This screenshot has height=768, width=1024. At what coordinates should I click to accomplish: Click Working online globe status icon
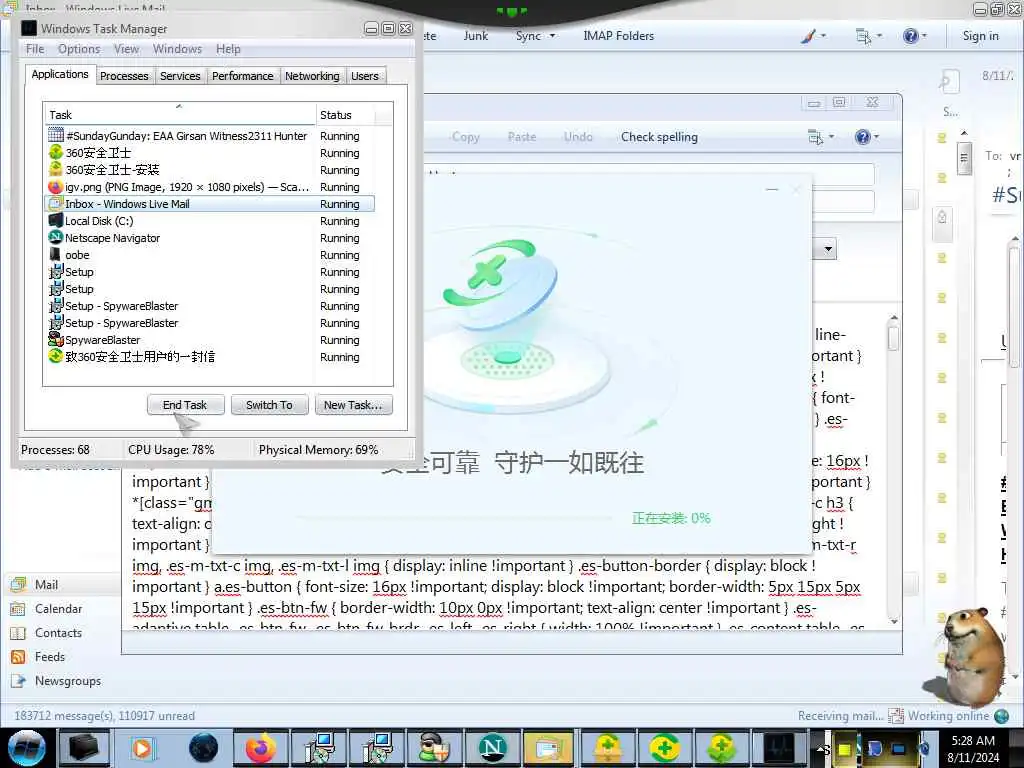point(1001,716)
